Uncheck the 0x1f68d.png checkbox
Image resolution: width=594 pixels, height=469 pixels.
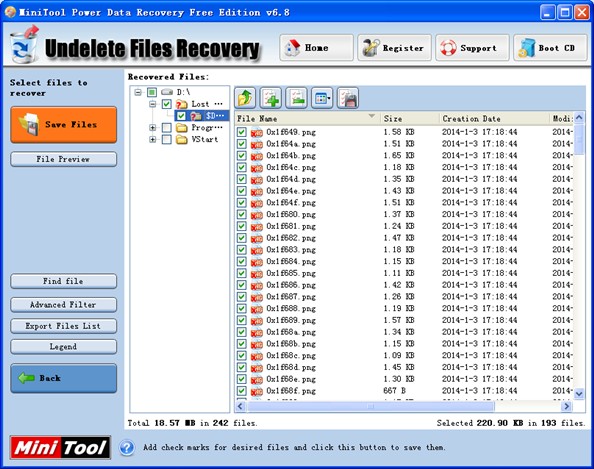tap(242, 367)
